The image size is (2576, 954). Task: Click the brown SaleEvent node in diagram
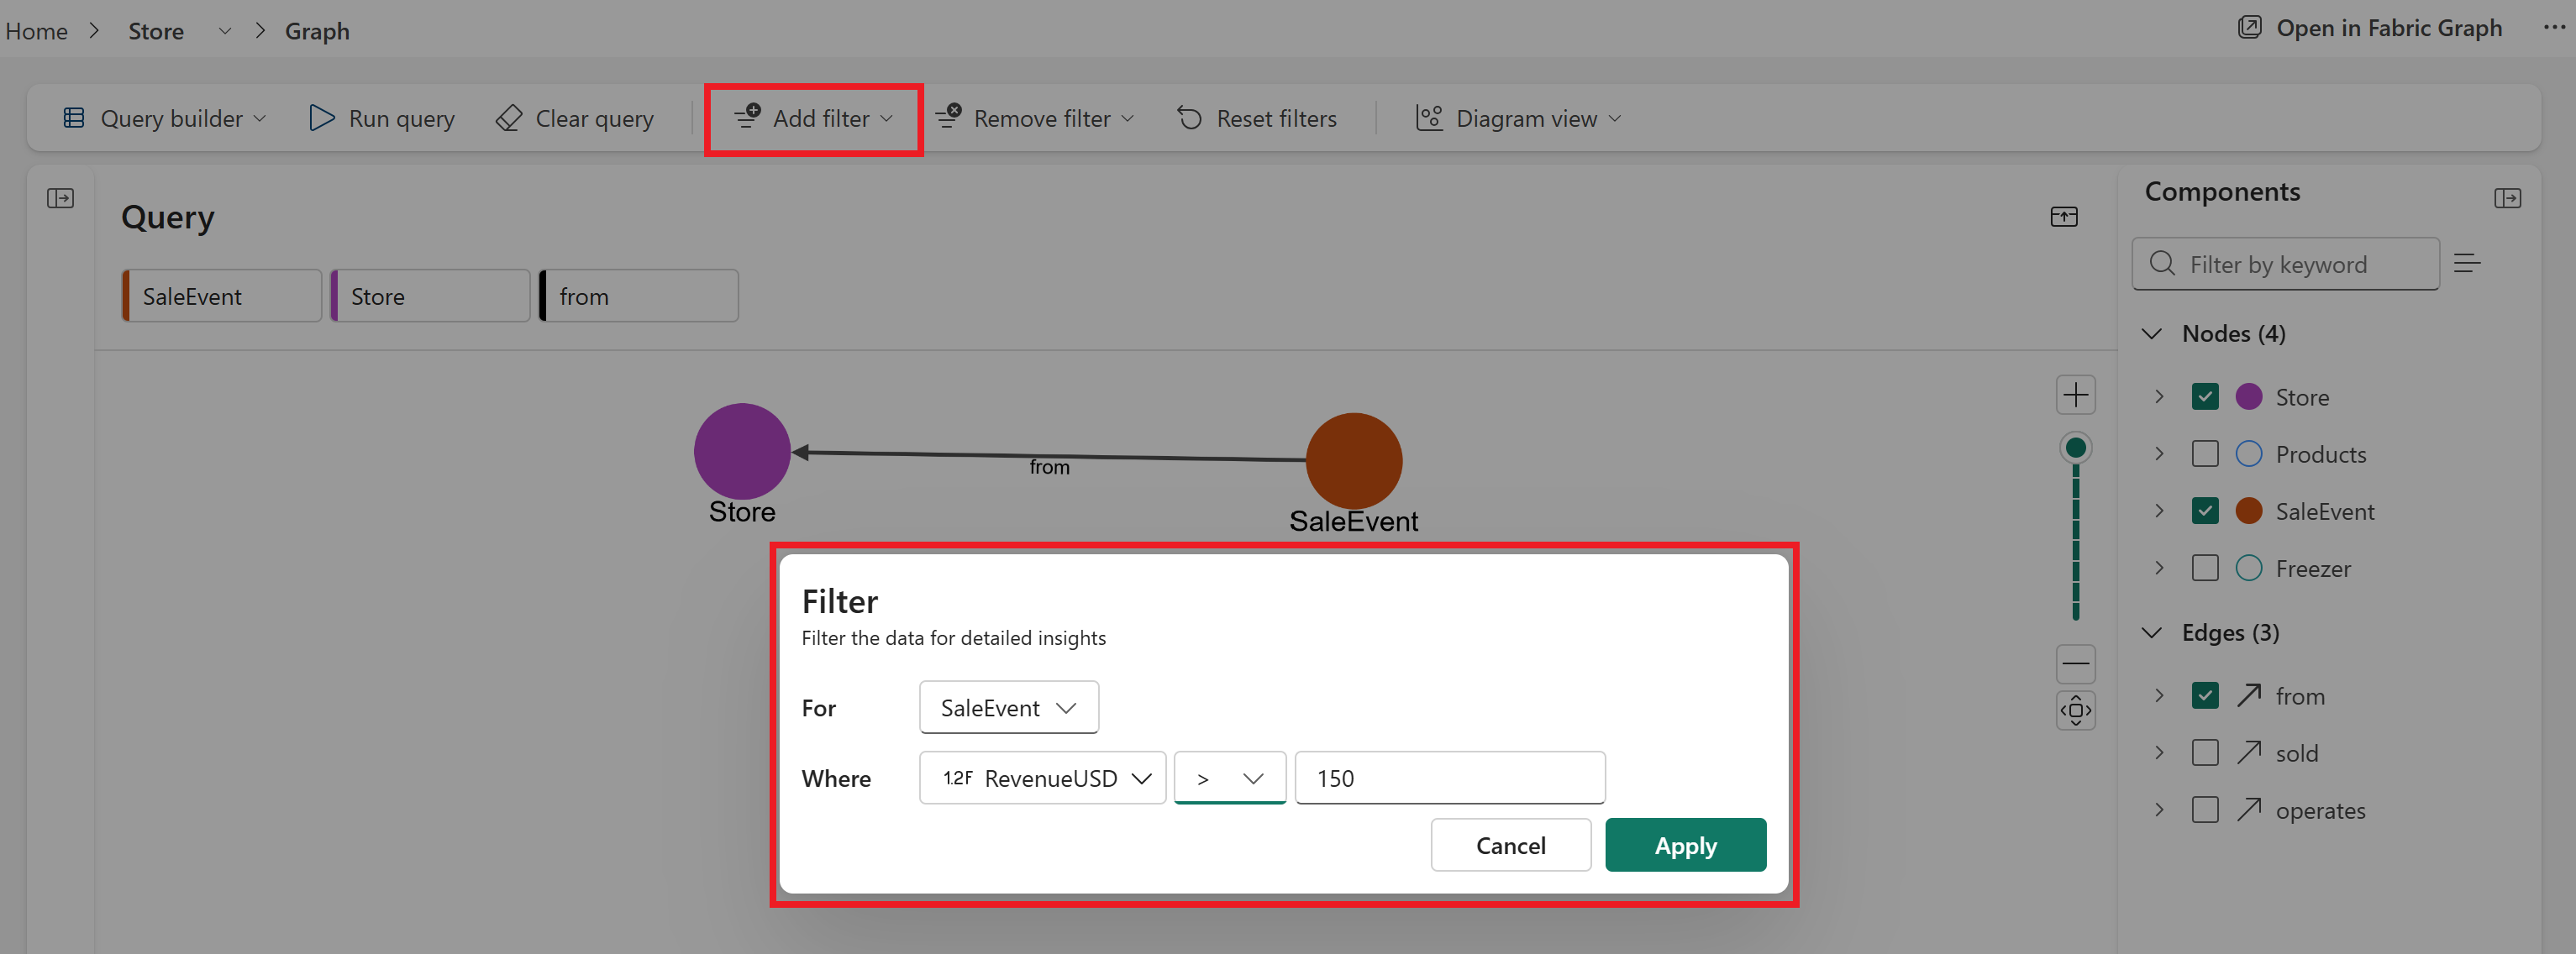(1354, 461)
